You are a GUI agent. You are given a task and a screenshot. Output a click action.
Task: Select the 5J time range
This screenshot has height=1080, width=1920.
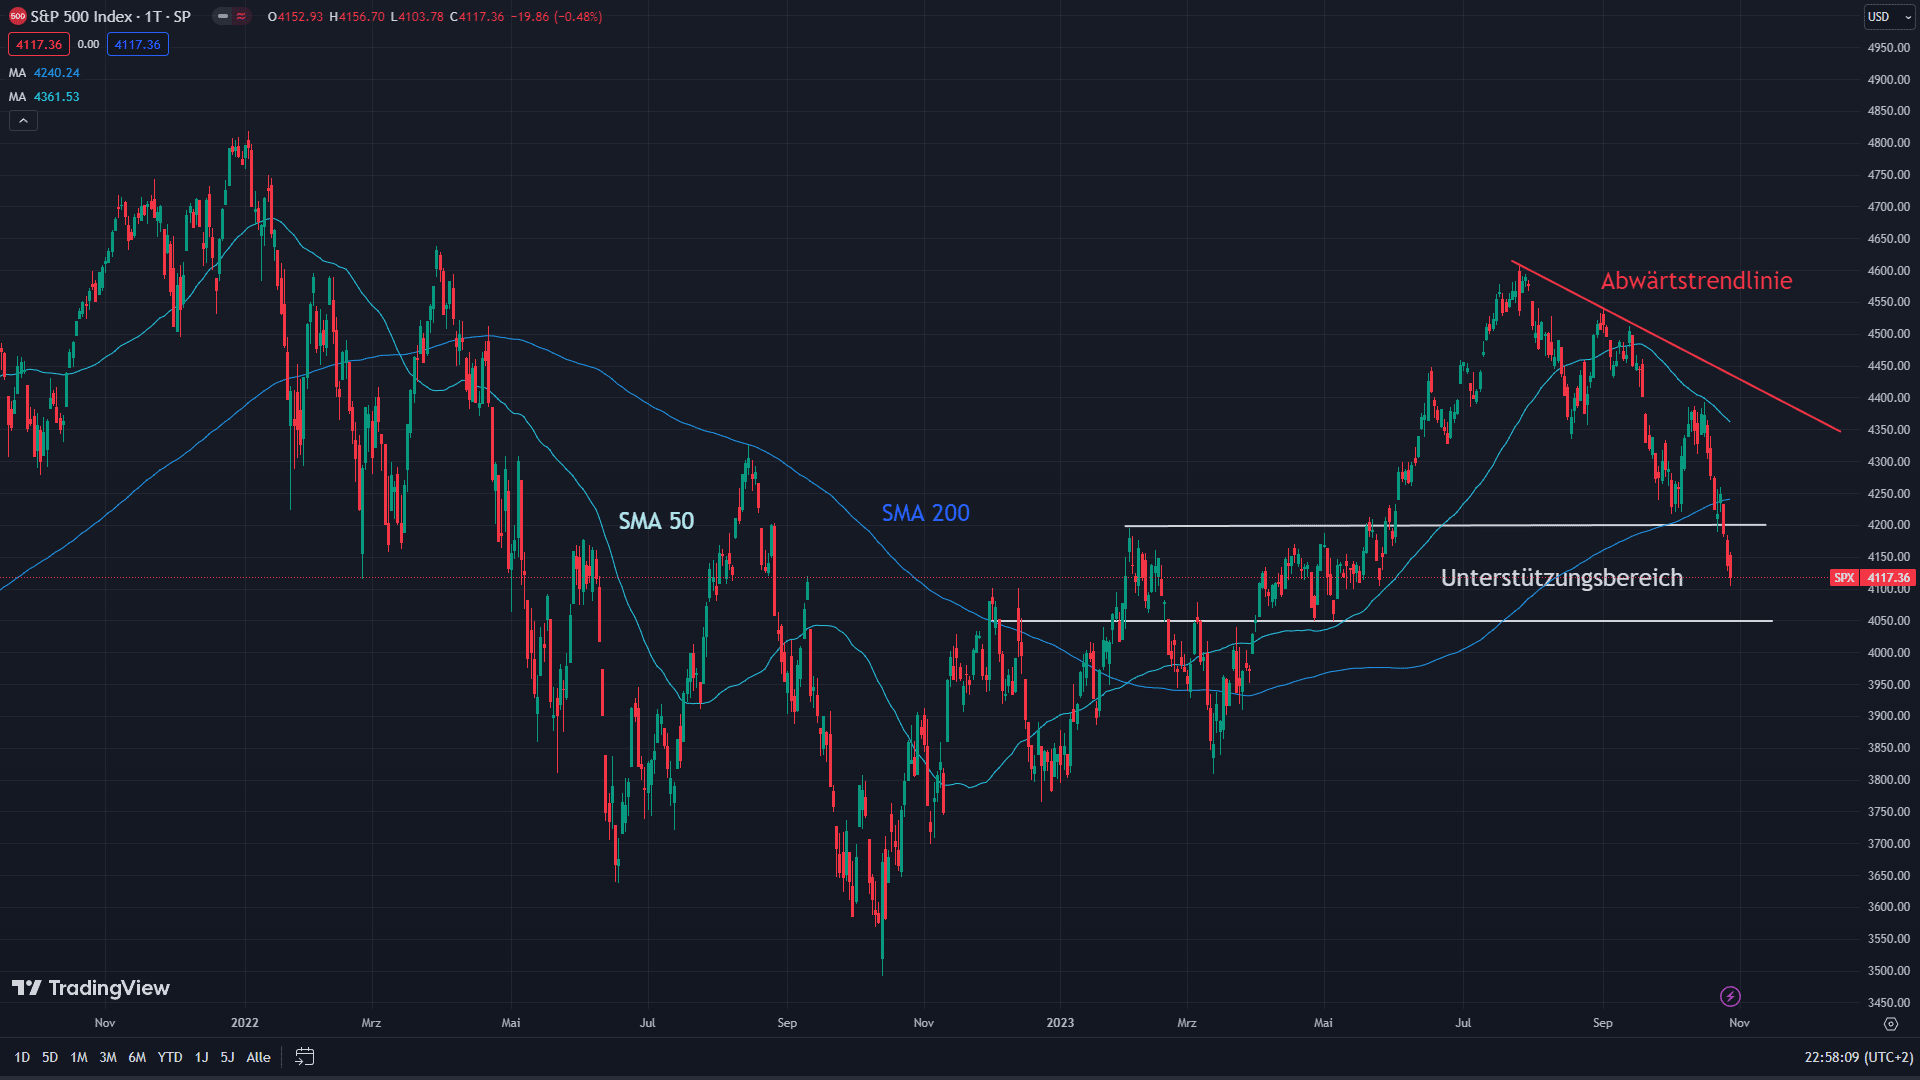click(x=227, y=1057)
